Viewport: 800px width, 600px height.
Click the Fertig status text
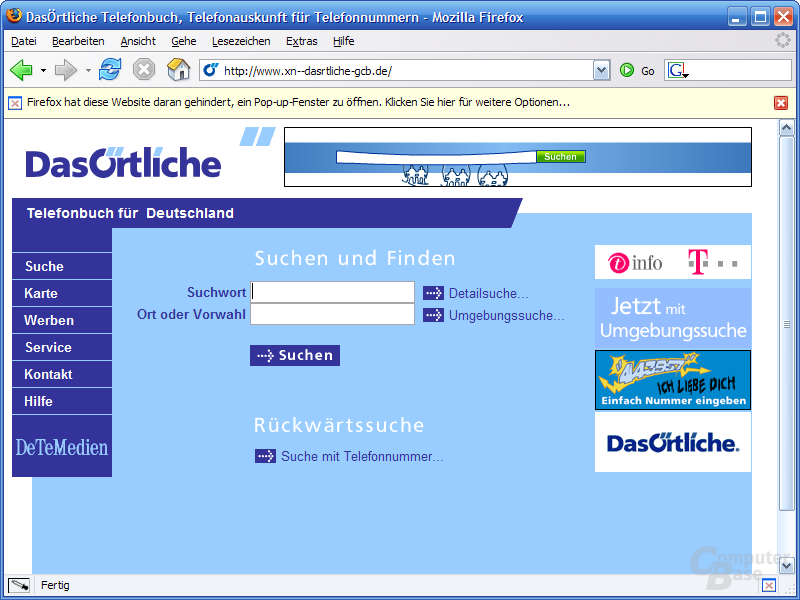[55, 585]
